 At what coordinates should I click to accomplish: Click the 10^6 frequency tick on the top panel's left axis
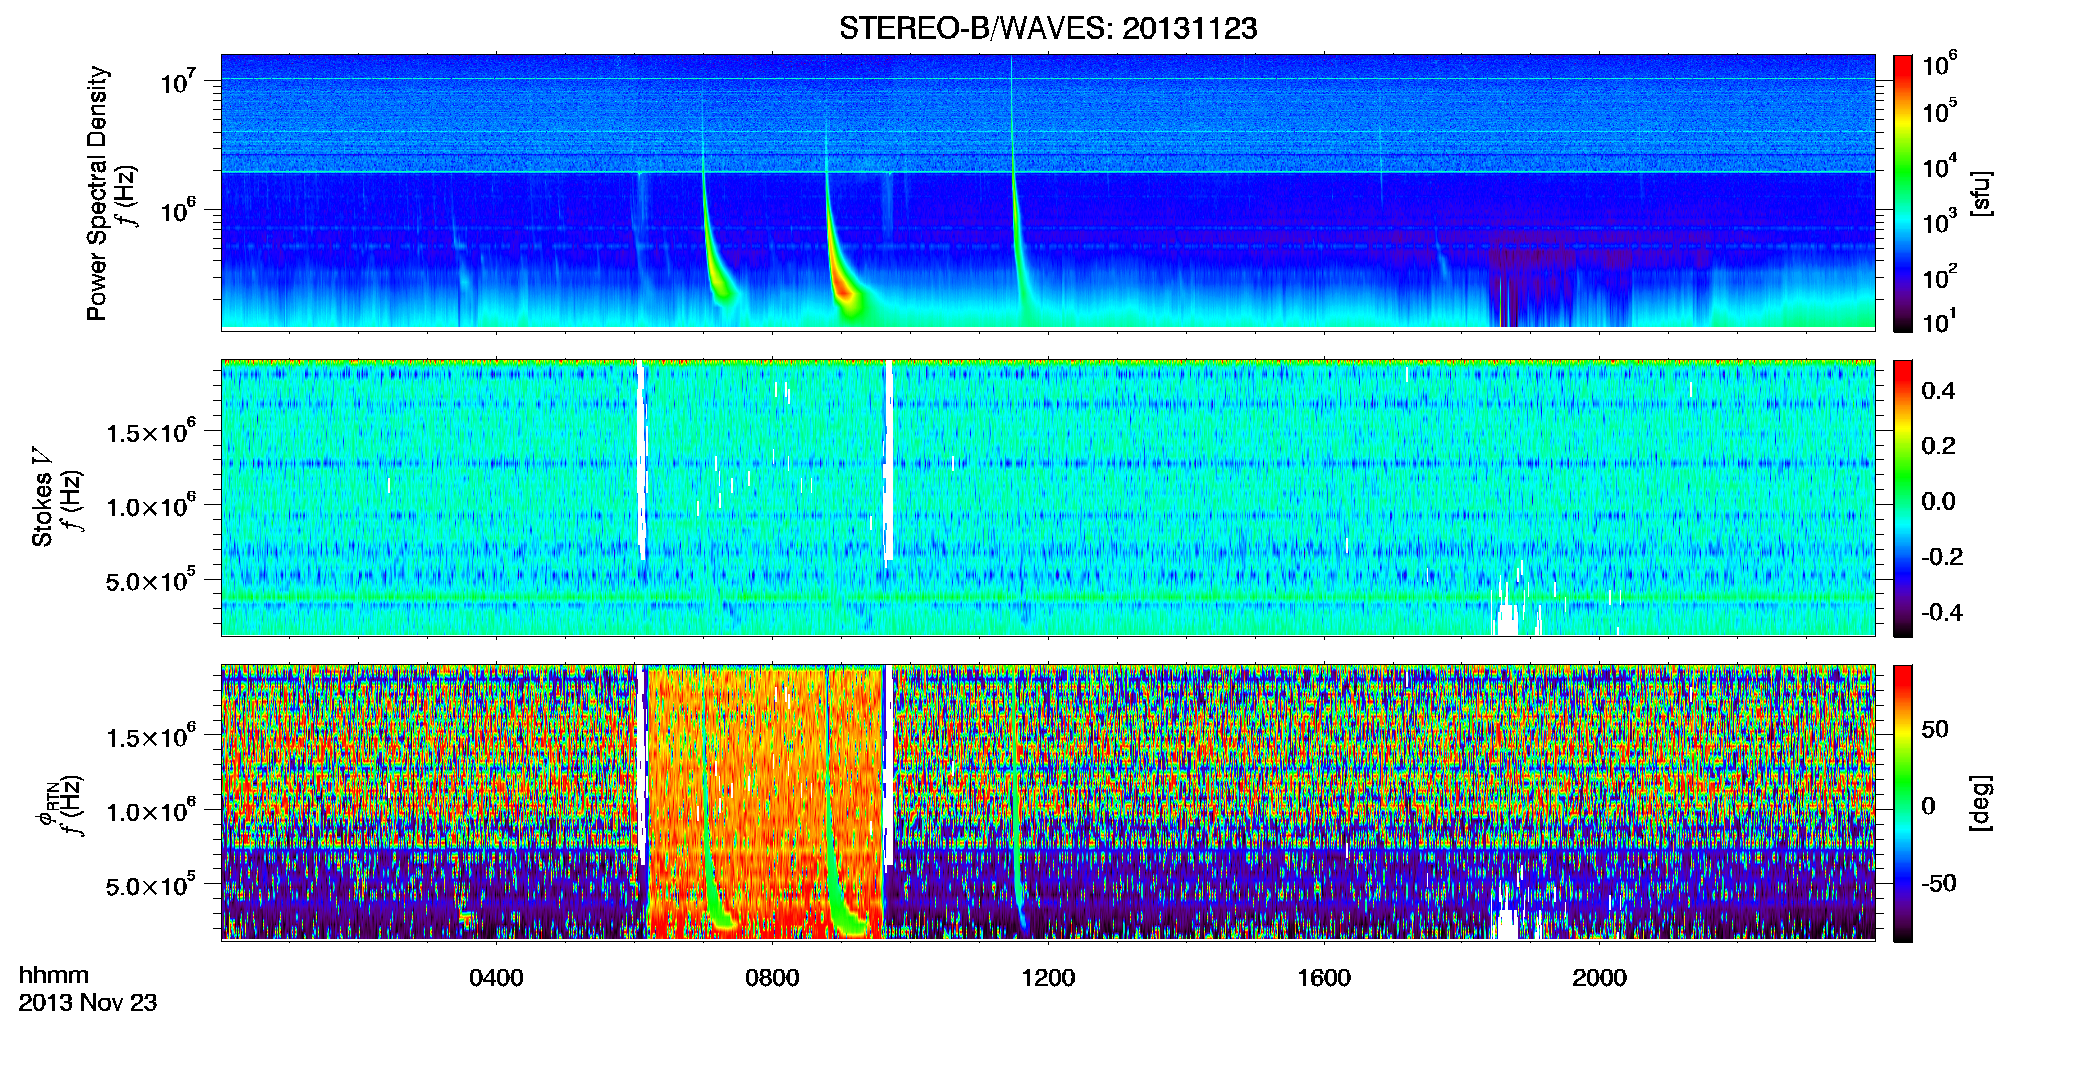[x=178, y=211]
